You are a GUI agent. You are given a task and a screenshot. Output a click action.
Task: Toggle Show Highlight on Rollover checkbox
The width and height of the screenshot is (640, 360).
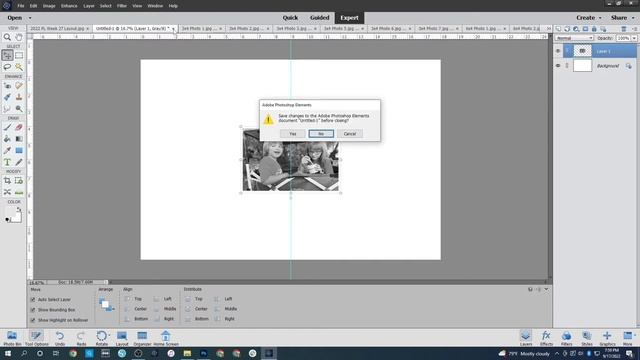pyautogui.click(x=33, y=320)
